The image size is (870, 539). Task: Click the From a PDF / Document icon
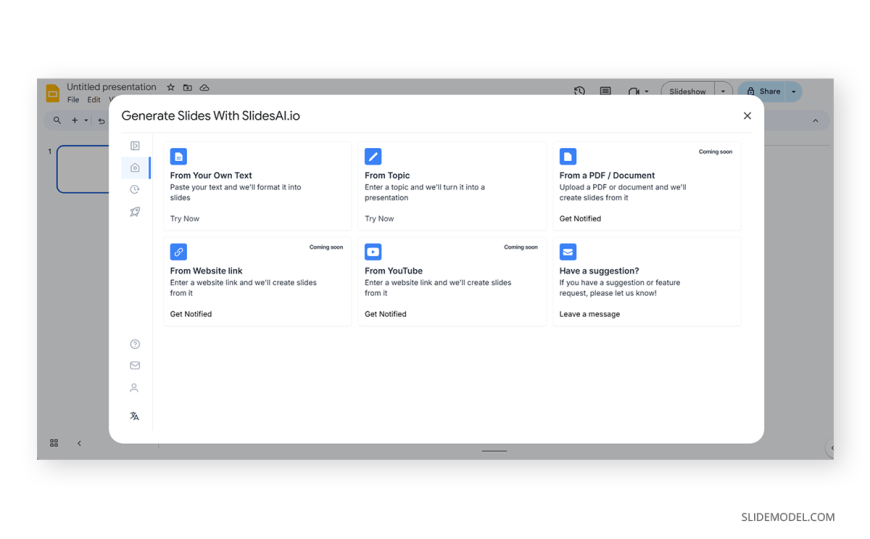coord(568,157)
